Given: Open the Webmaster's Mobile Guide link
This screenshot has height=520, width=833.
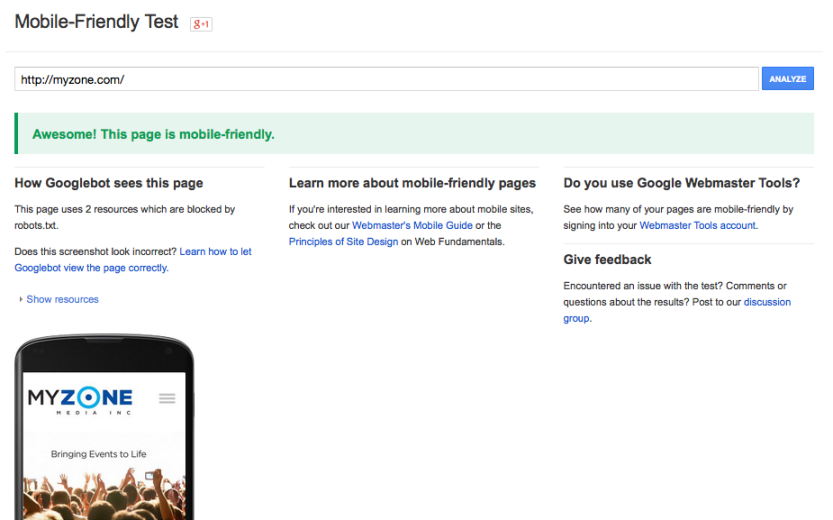Looking at the screenshot, I should [412, 225].
